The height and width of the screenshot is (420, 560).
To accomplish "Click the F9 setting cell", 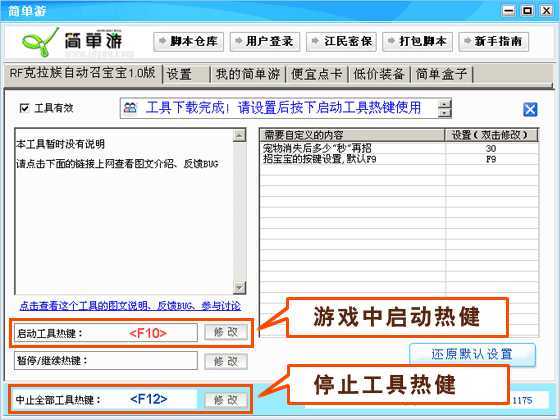I will [x=491, y=159].
